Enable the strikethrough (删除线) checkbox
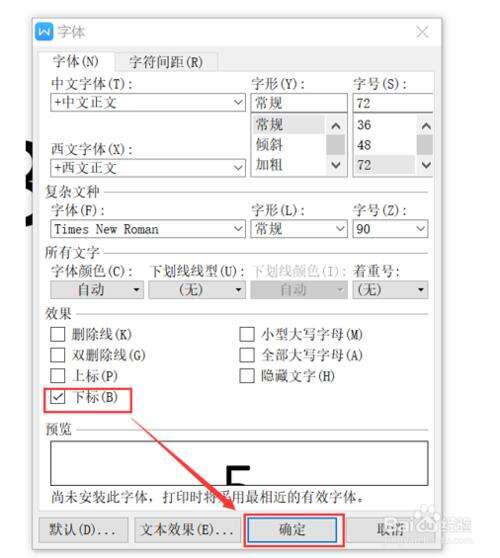This screenshot has width=500, height=558. pyautogui.click(x=58, y=335)
